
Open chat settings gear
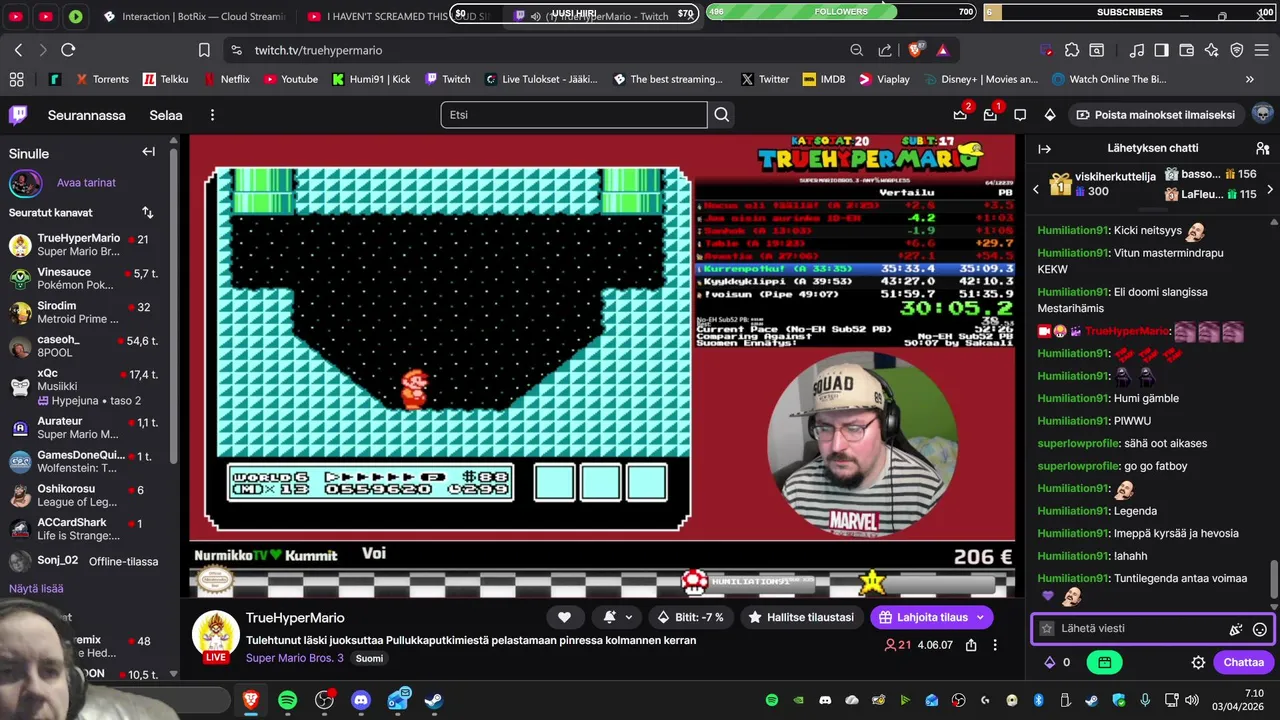click(1198, 662)
